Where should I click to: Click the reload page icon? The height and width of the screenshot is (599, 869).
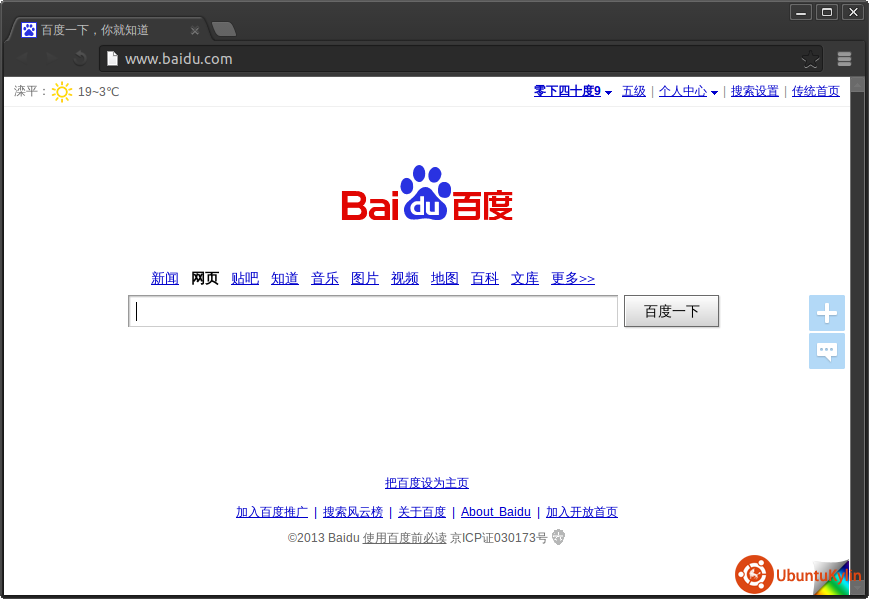(80, 59)
